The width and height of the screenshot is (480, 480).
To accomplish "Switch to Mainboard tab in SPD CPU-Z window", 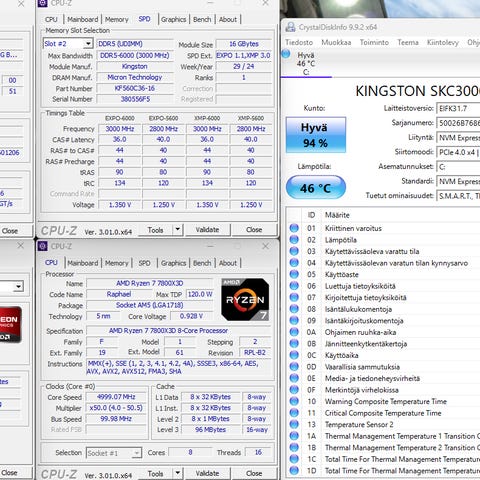I will tap(83, 19).
